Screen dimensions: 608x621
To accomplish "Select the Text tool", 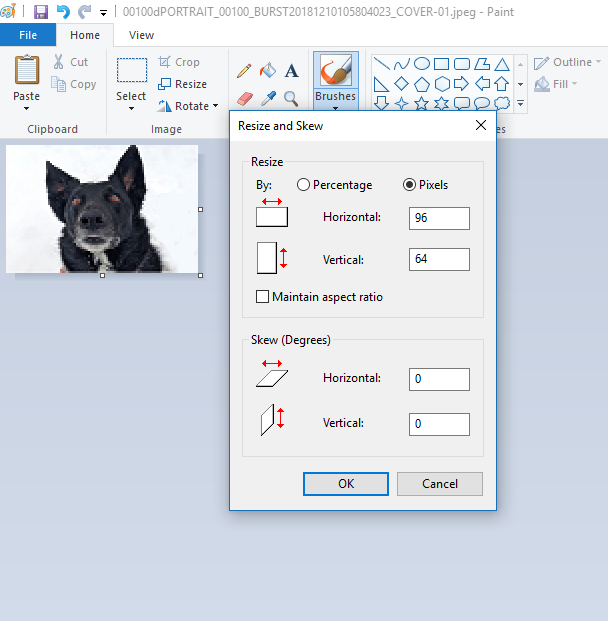I will [291, 71].
